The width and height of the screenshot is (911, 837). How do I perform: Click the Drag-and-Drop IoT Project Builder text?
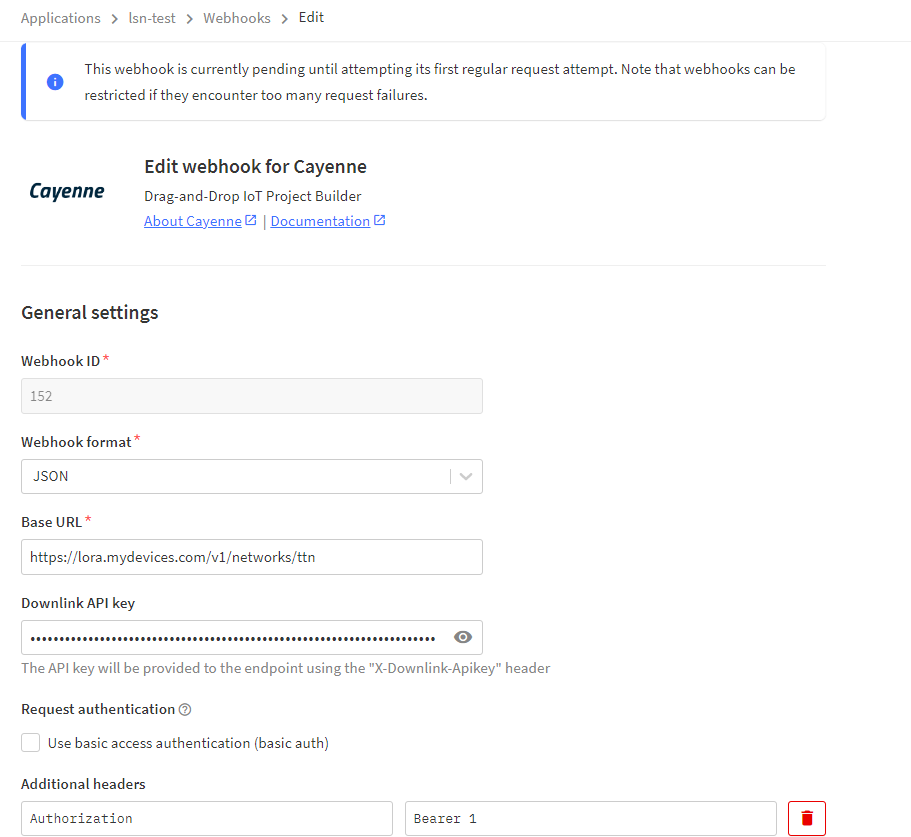[x=253, y=196]
